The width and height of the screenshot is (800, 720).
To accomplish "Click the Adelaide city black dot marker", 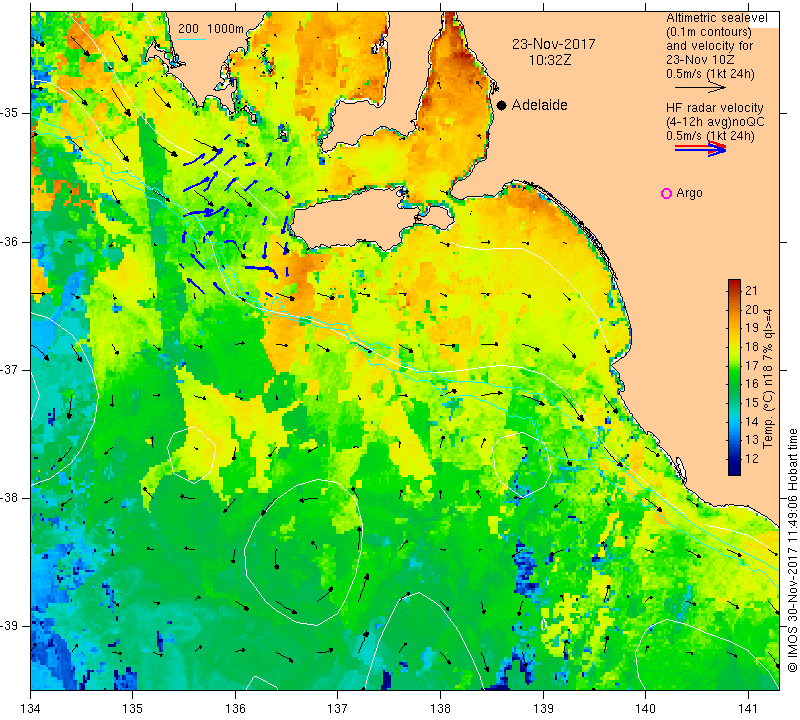I will tap(502, 105).
